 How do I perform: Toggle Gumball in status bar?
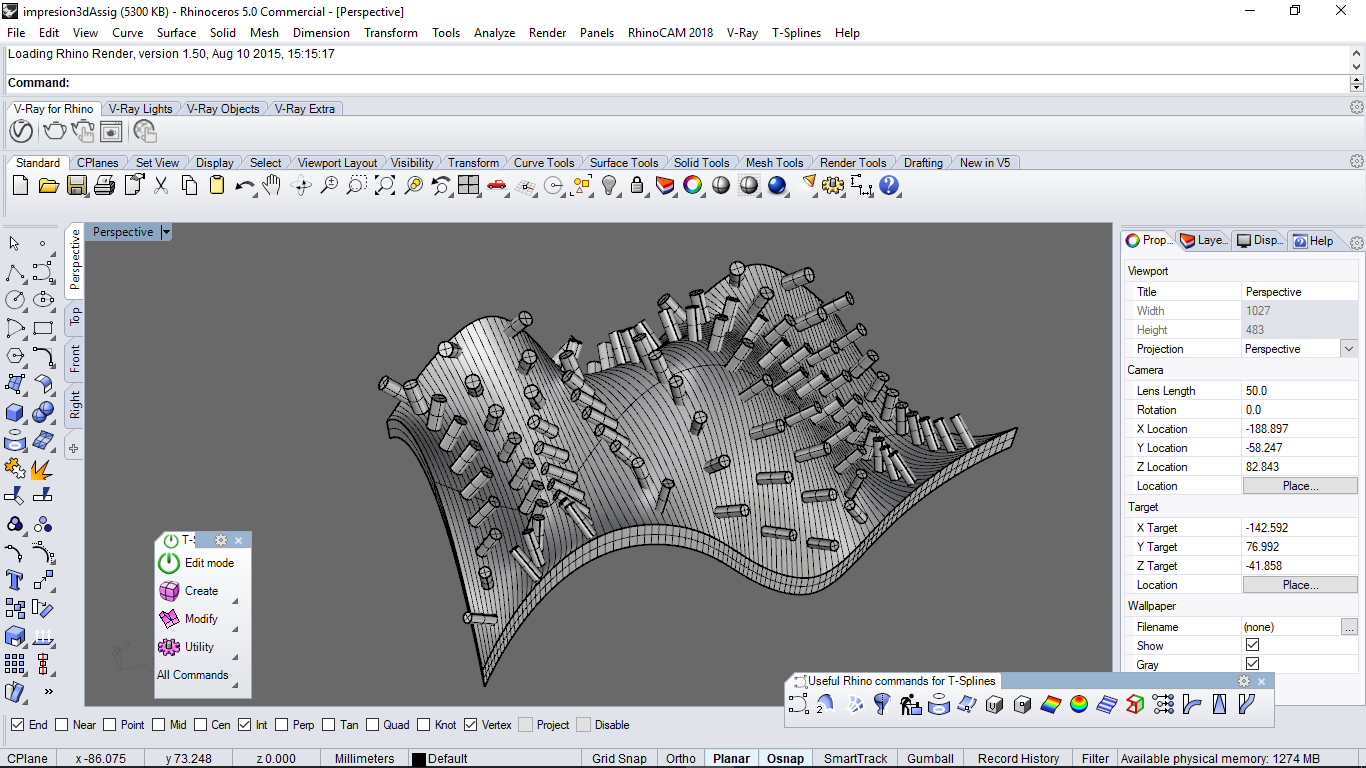click(930, 759)
